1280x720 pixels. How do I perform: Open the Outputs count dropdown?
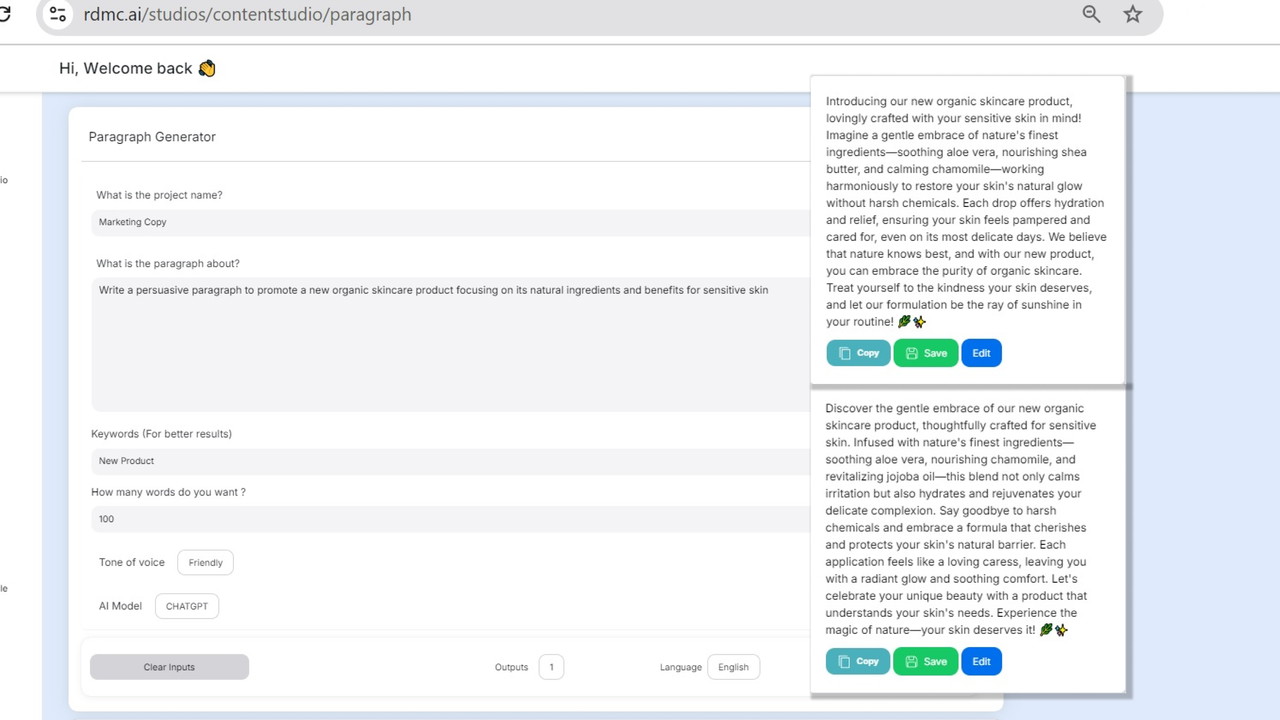(551, 667)
